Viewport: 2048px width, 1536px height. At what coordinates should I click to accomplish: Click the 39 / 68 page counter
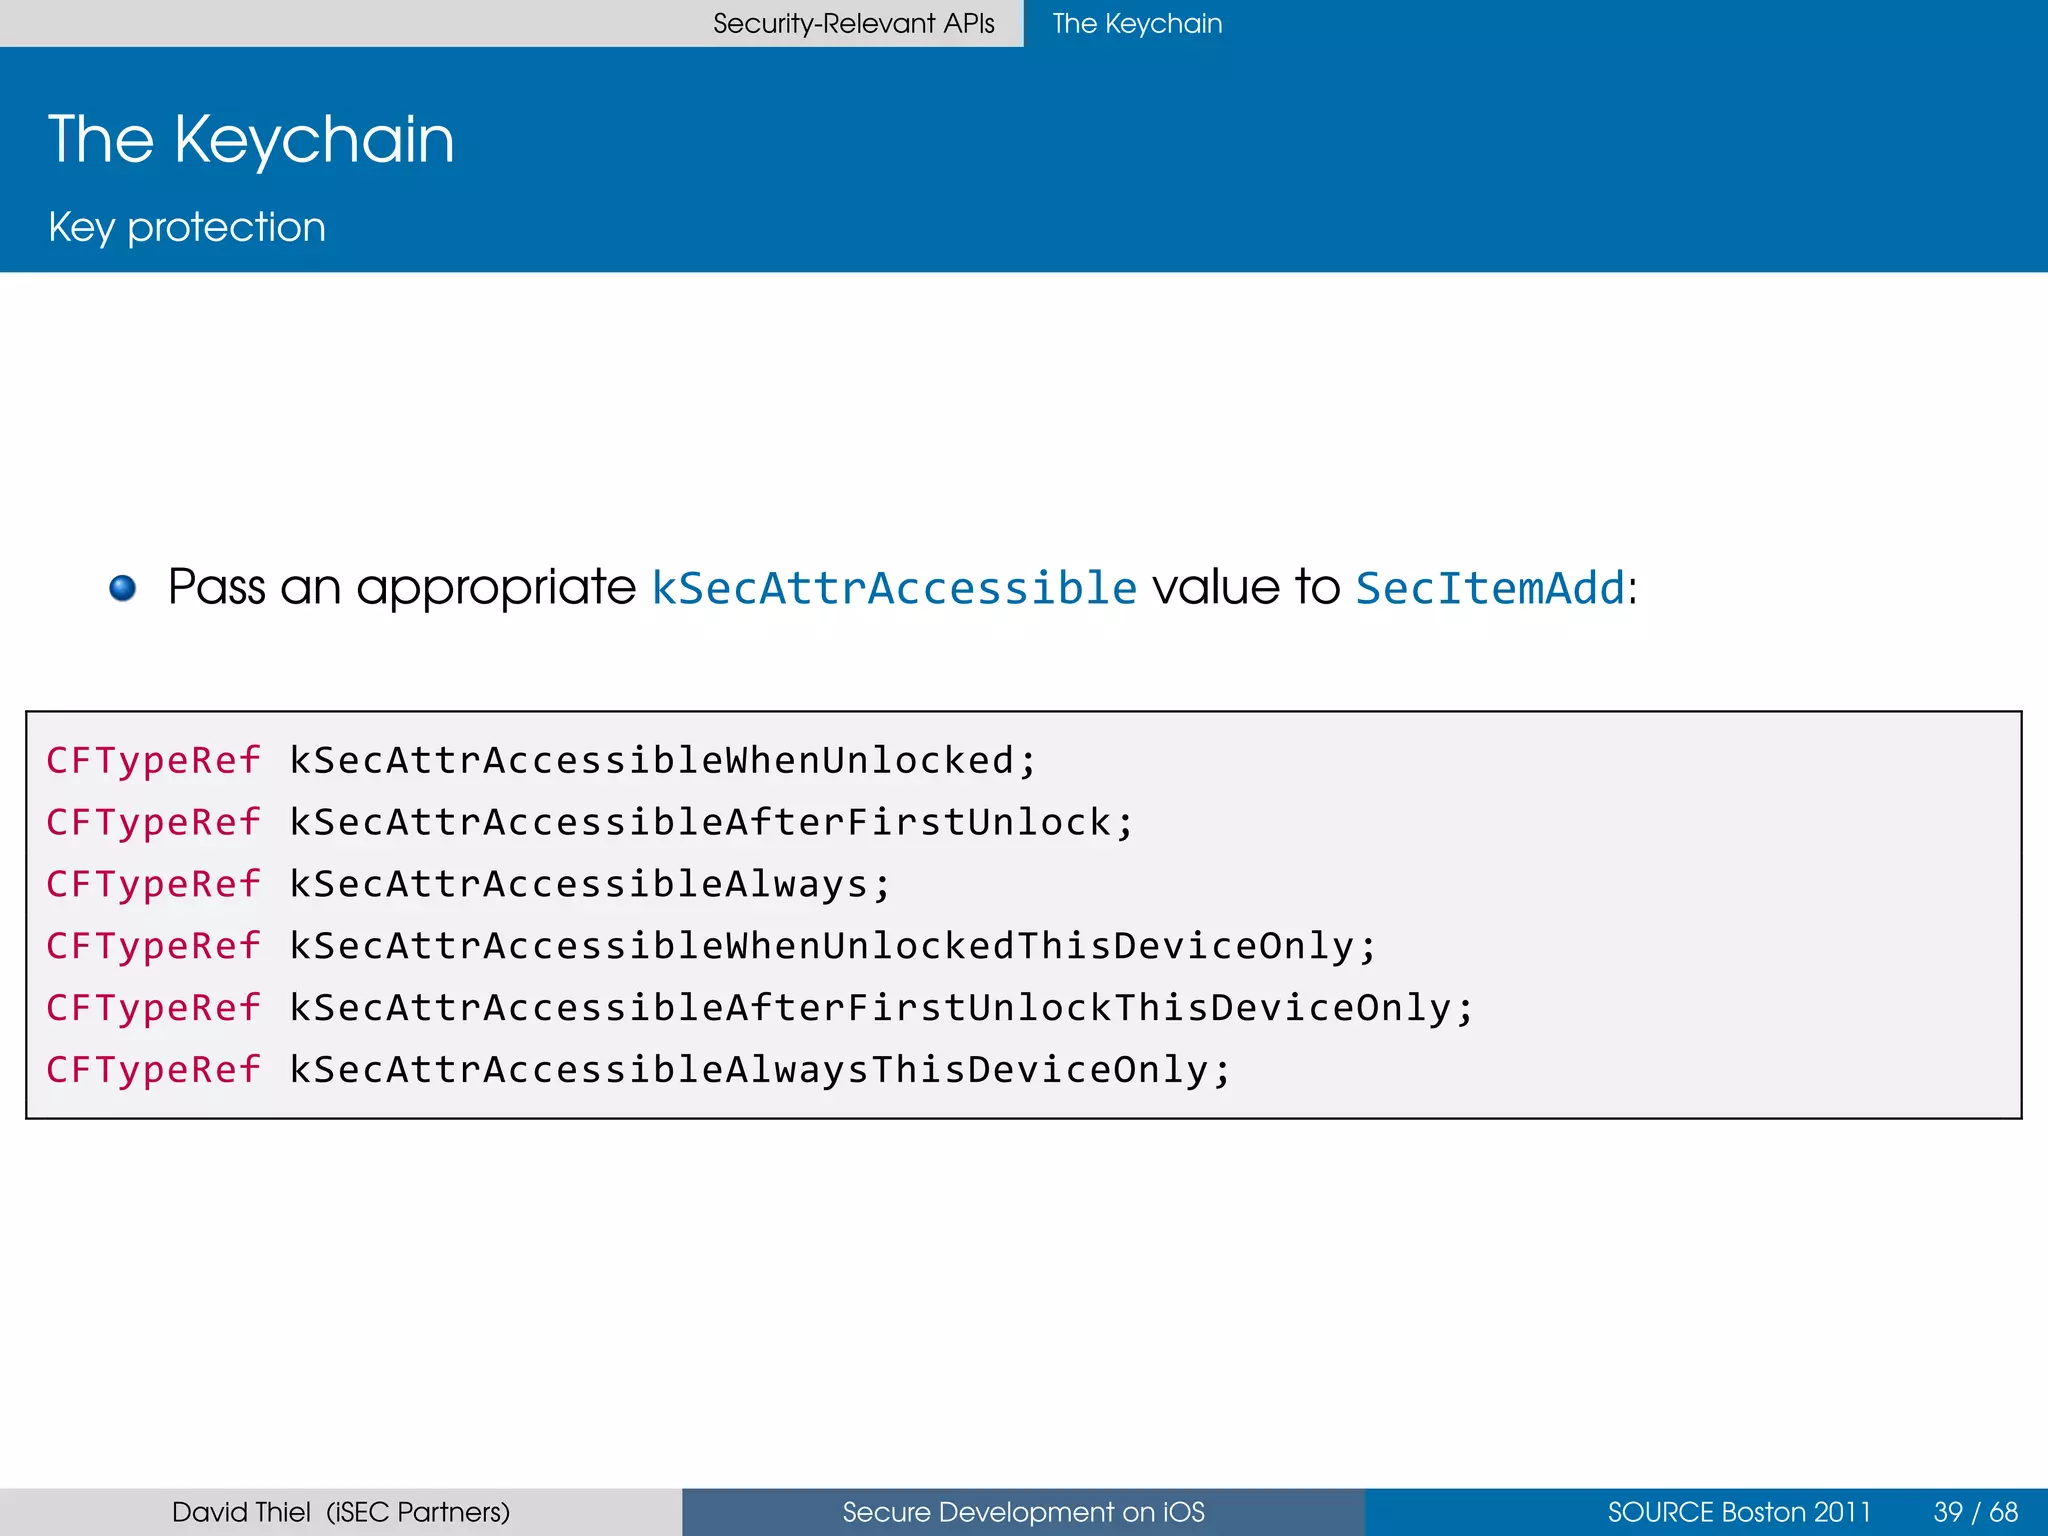tap(1975, 1512)
